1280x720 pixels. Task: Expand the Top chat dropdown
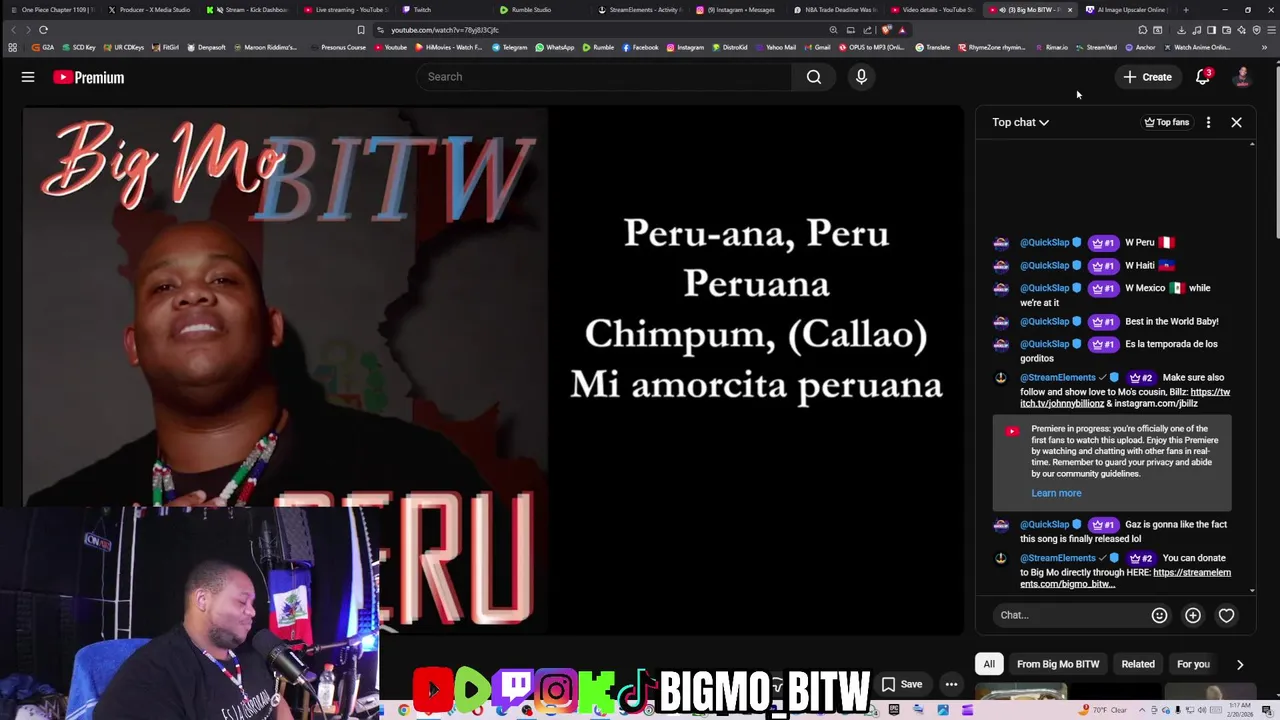click(1020, 122)
